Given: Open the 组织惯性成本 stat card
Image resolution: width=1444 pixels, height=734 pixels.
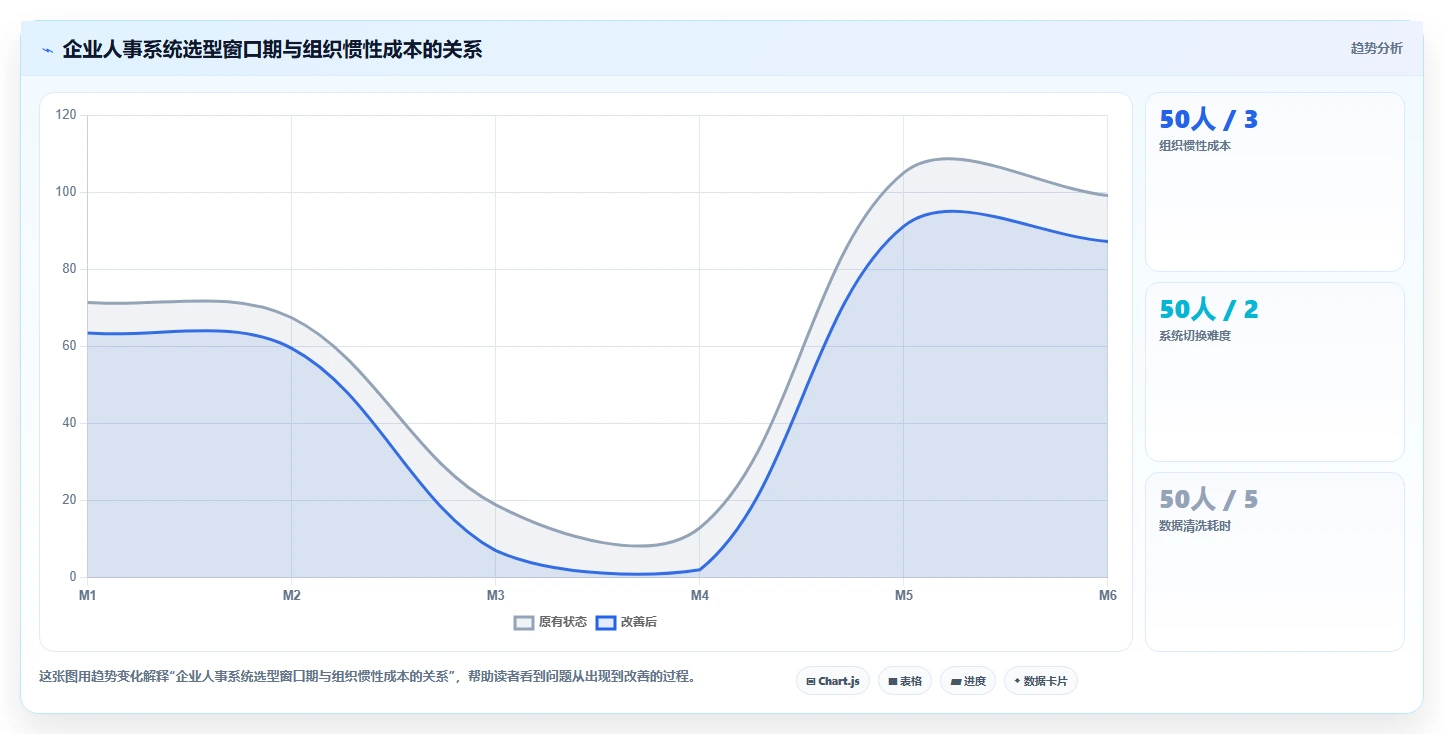Looking at the screenshot, I should (1275, 182).
